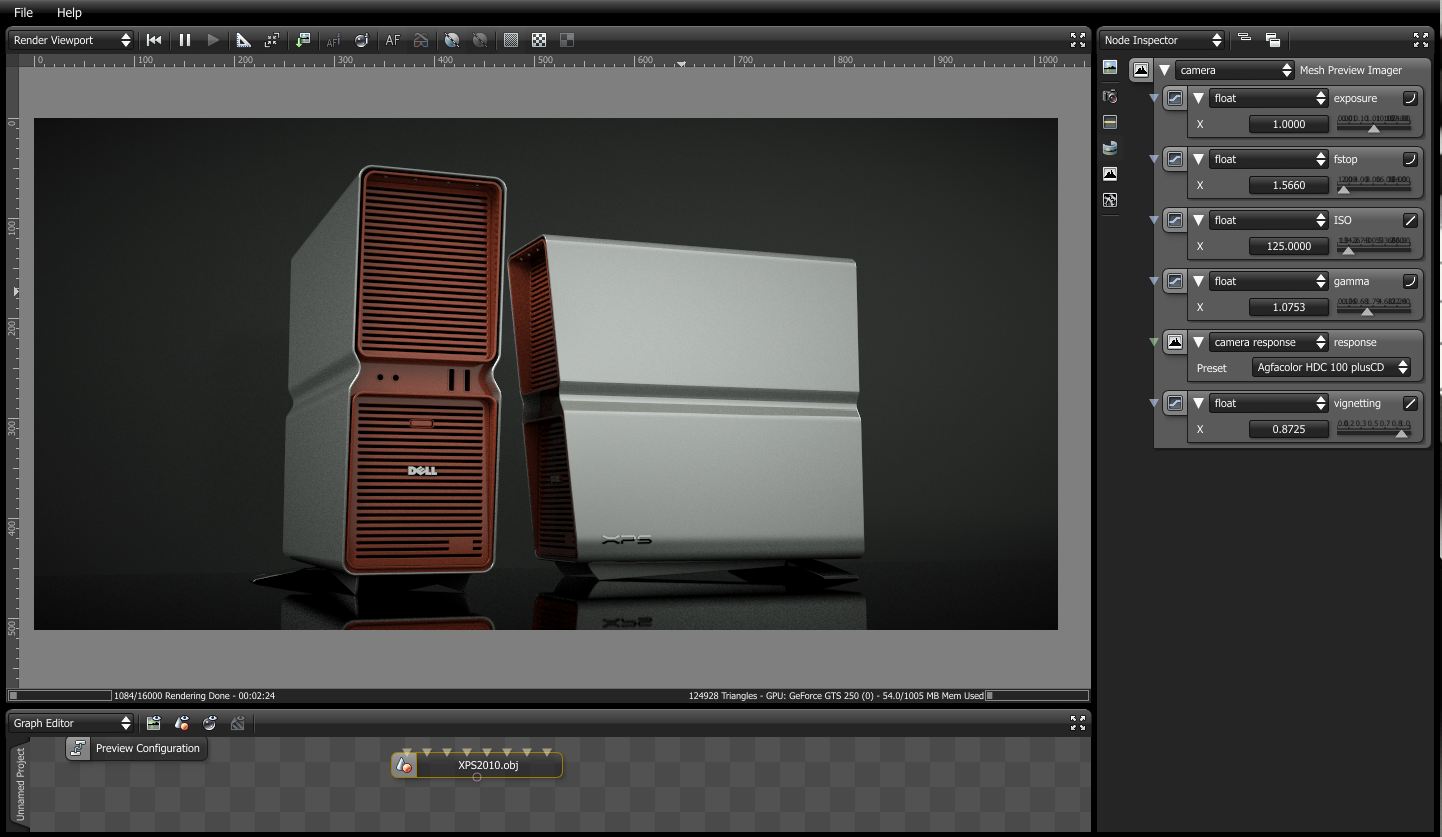Image resolution: width=1442 pixels, height=837 pixels.
Task: Click the cone-and-sphere icon in Graph Editor toolbar
Action: [182, 722]
